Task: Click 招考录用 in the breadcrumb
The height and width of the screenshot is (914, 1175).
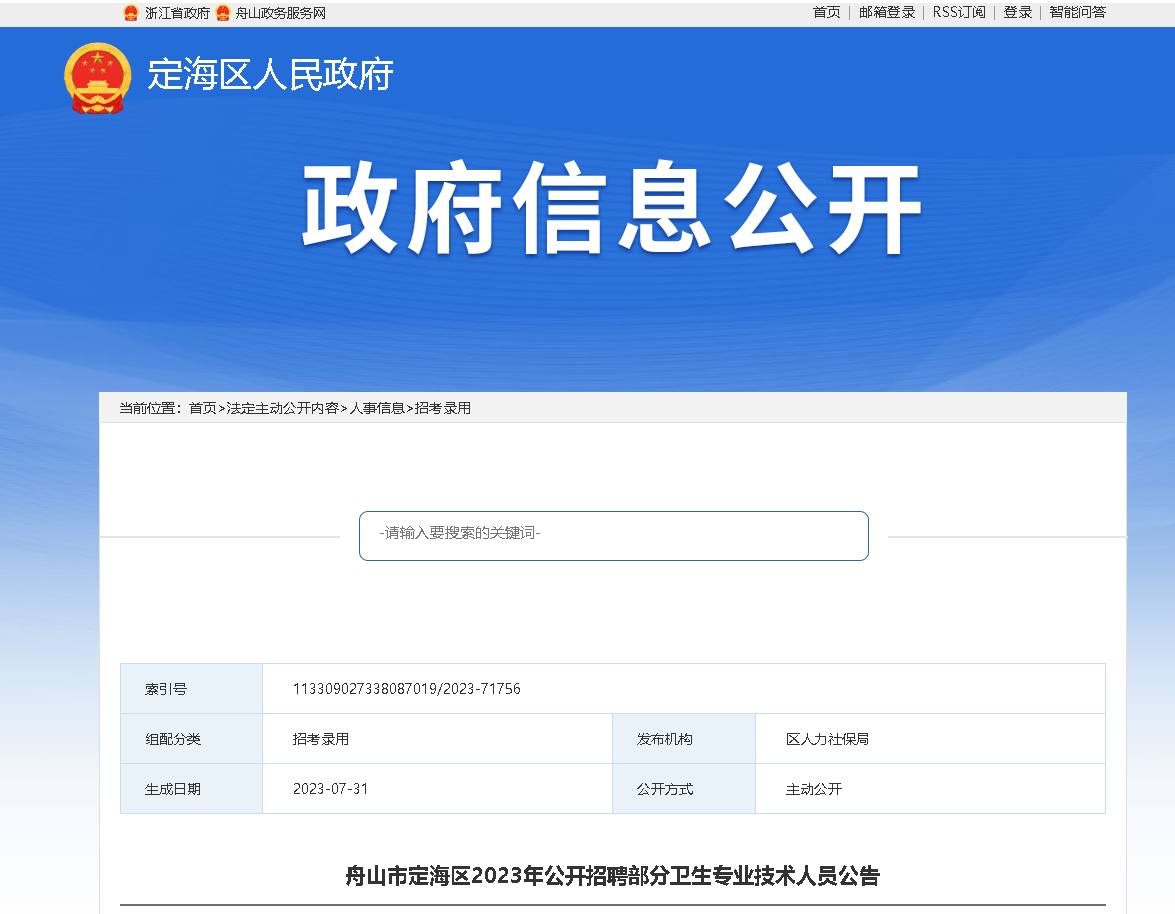Action: coord(443,408)
